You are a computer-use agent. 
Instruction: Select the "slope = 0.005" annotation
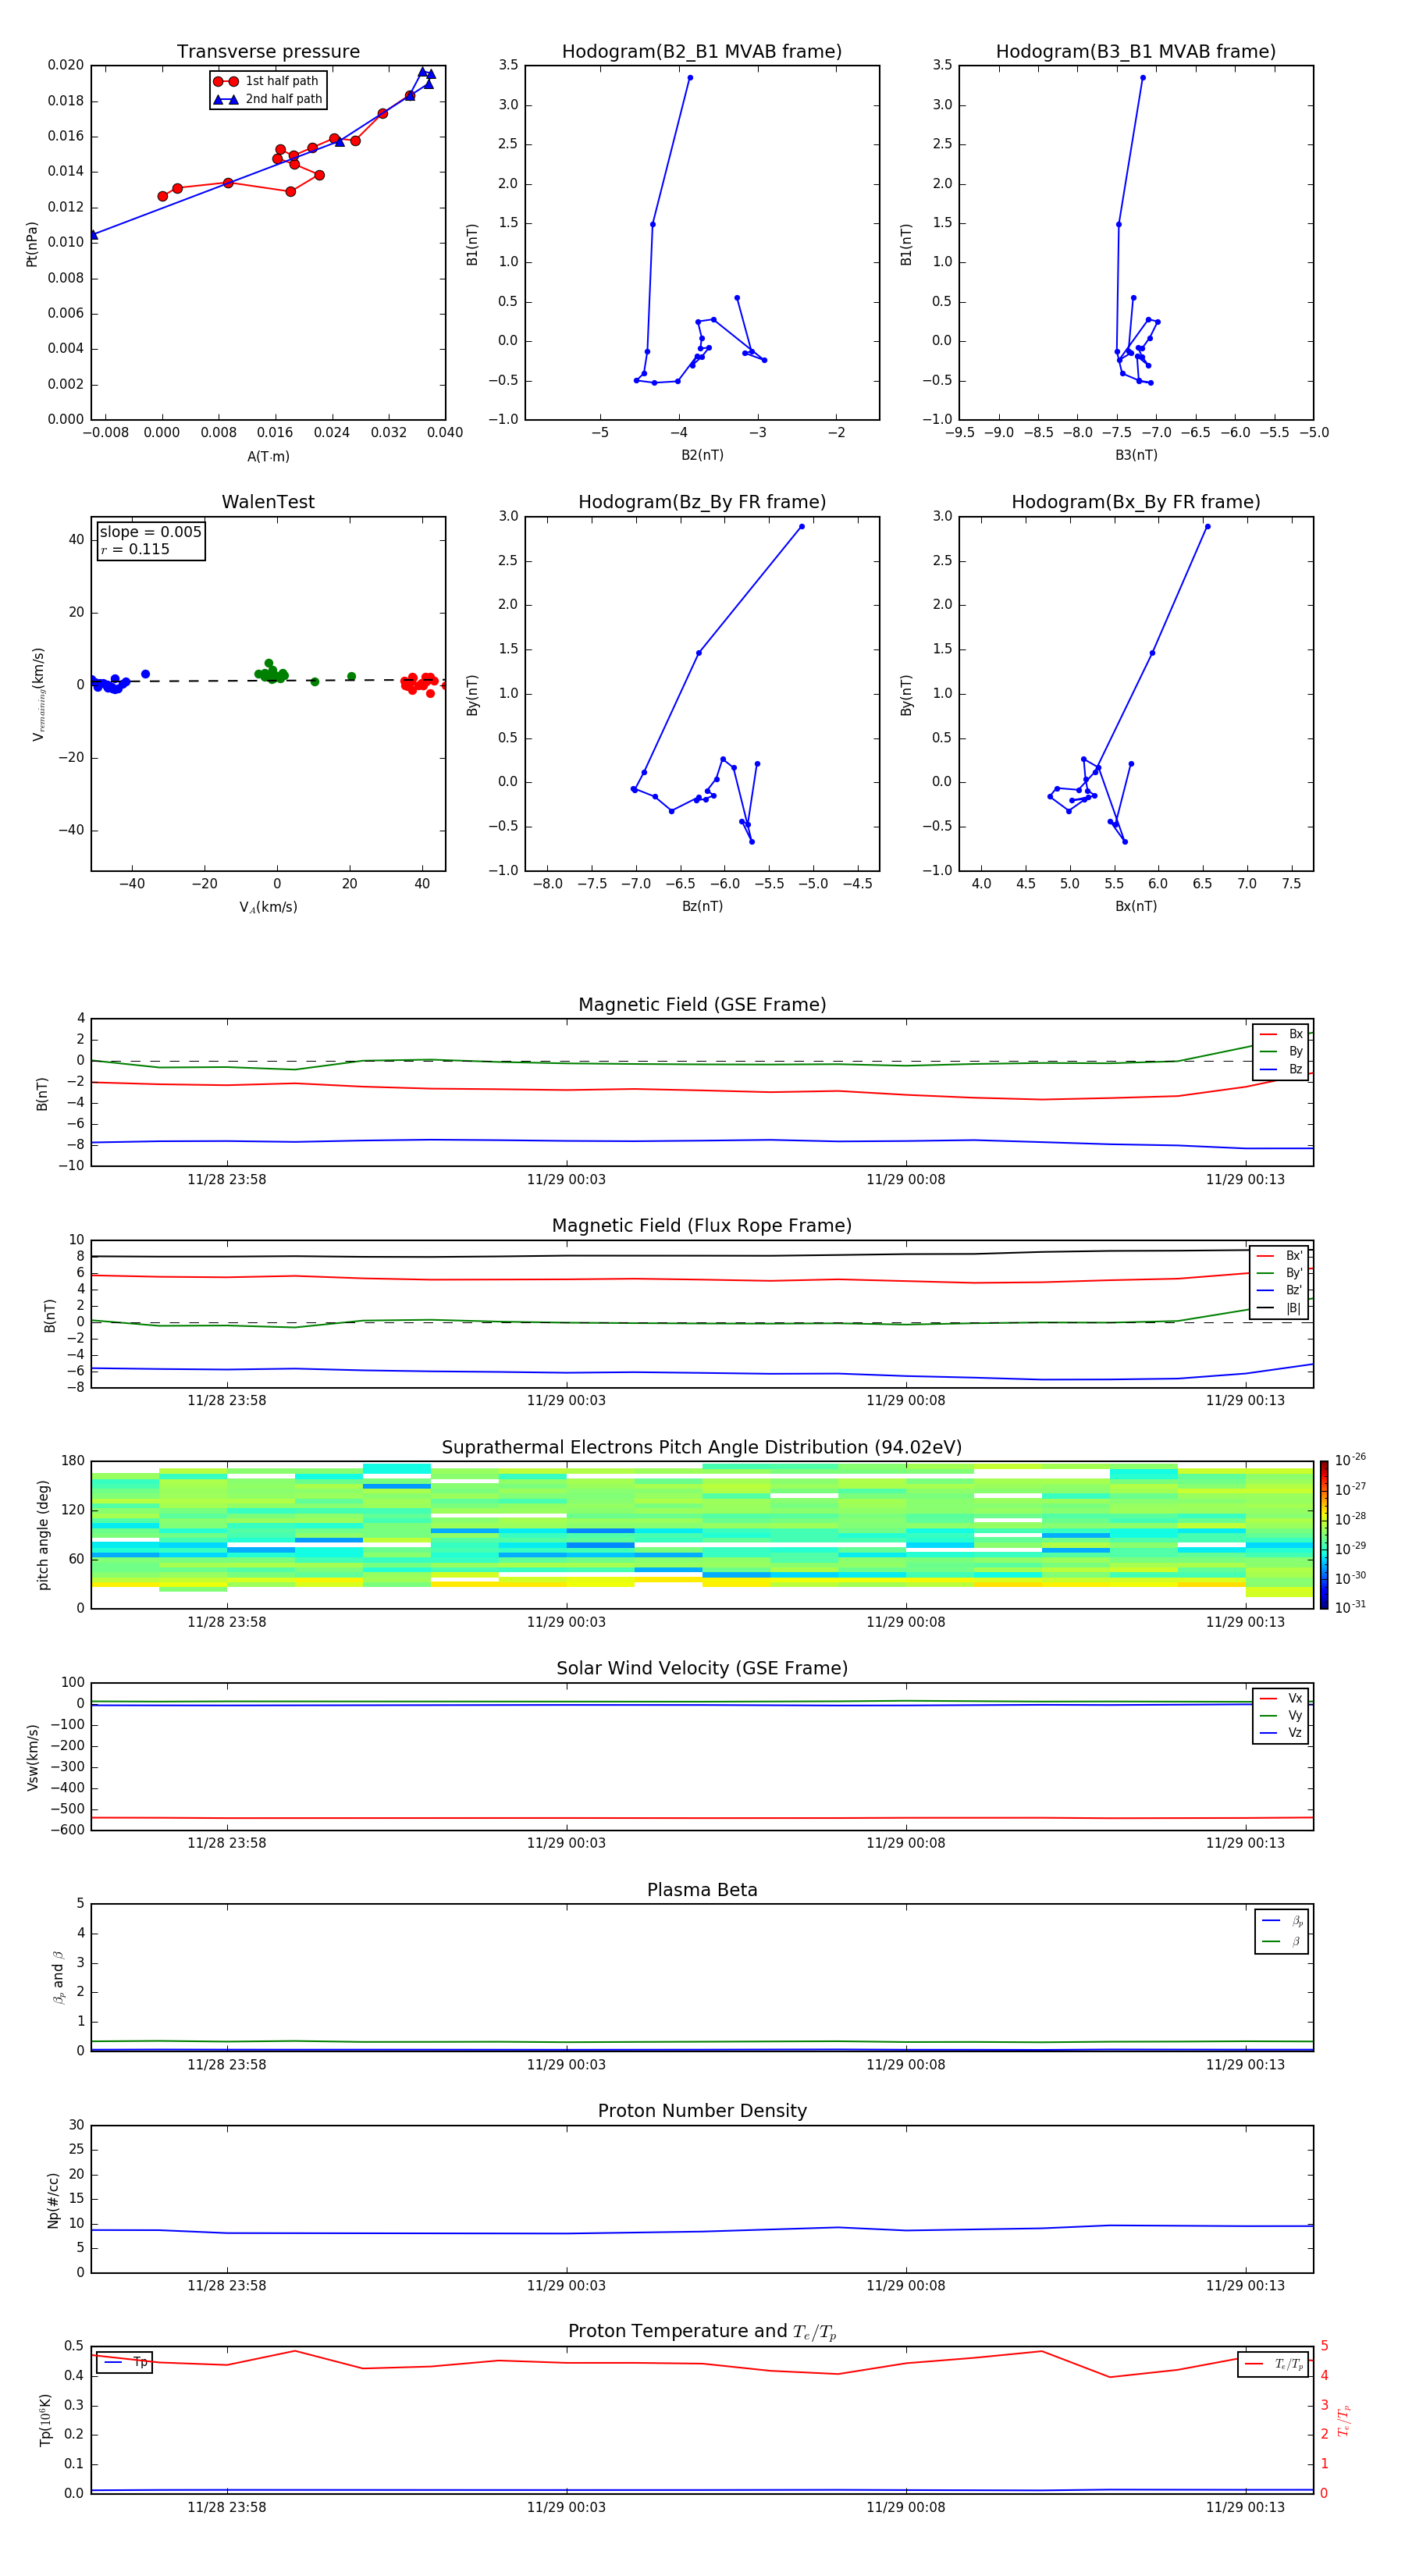click(151, 532)
